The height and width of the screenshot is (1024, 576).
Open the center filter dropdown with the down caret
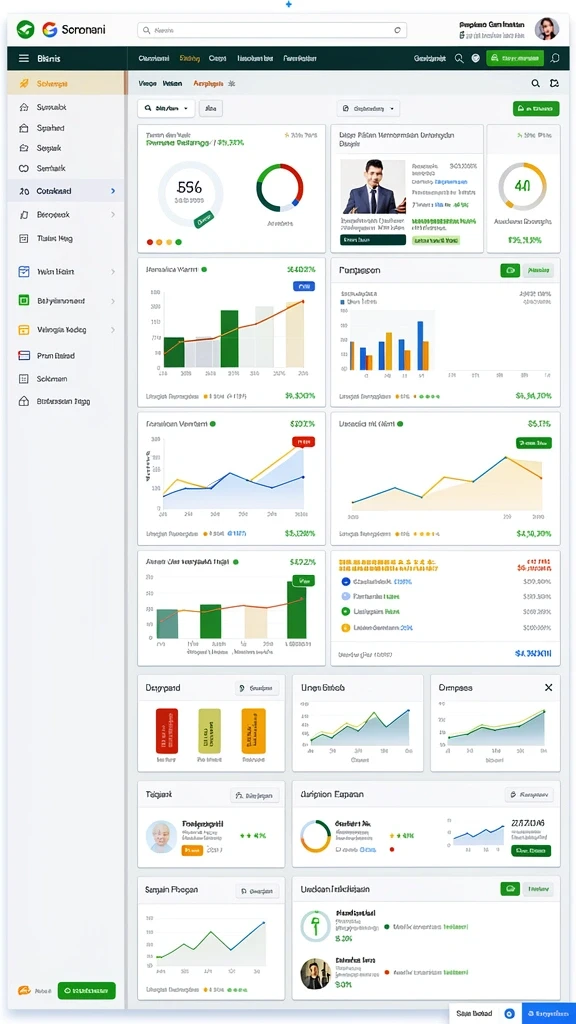(x=368, y=108)
